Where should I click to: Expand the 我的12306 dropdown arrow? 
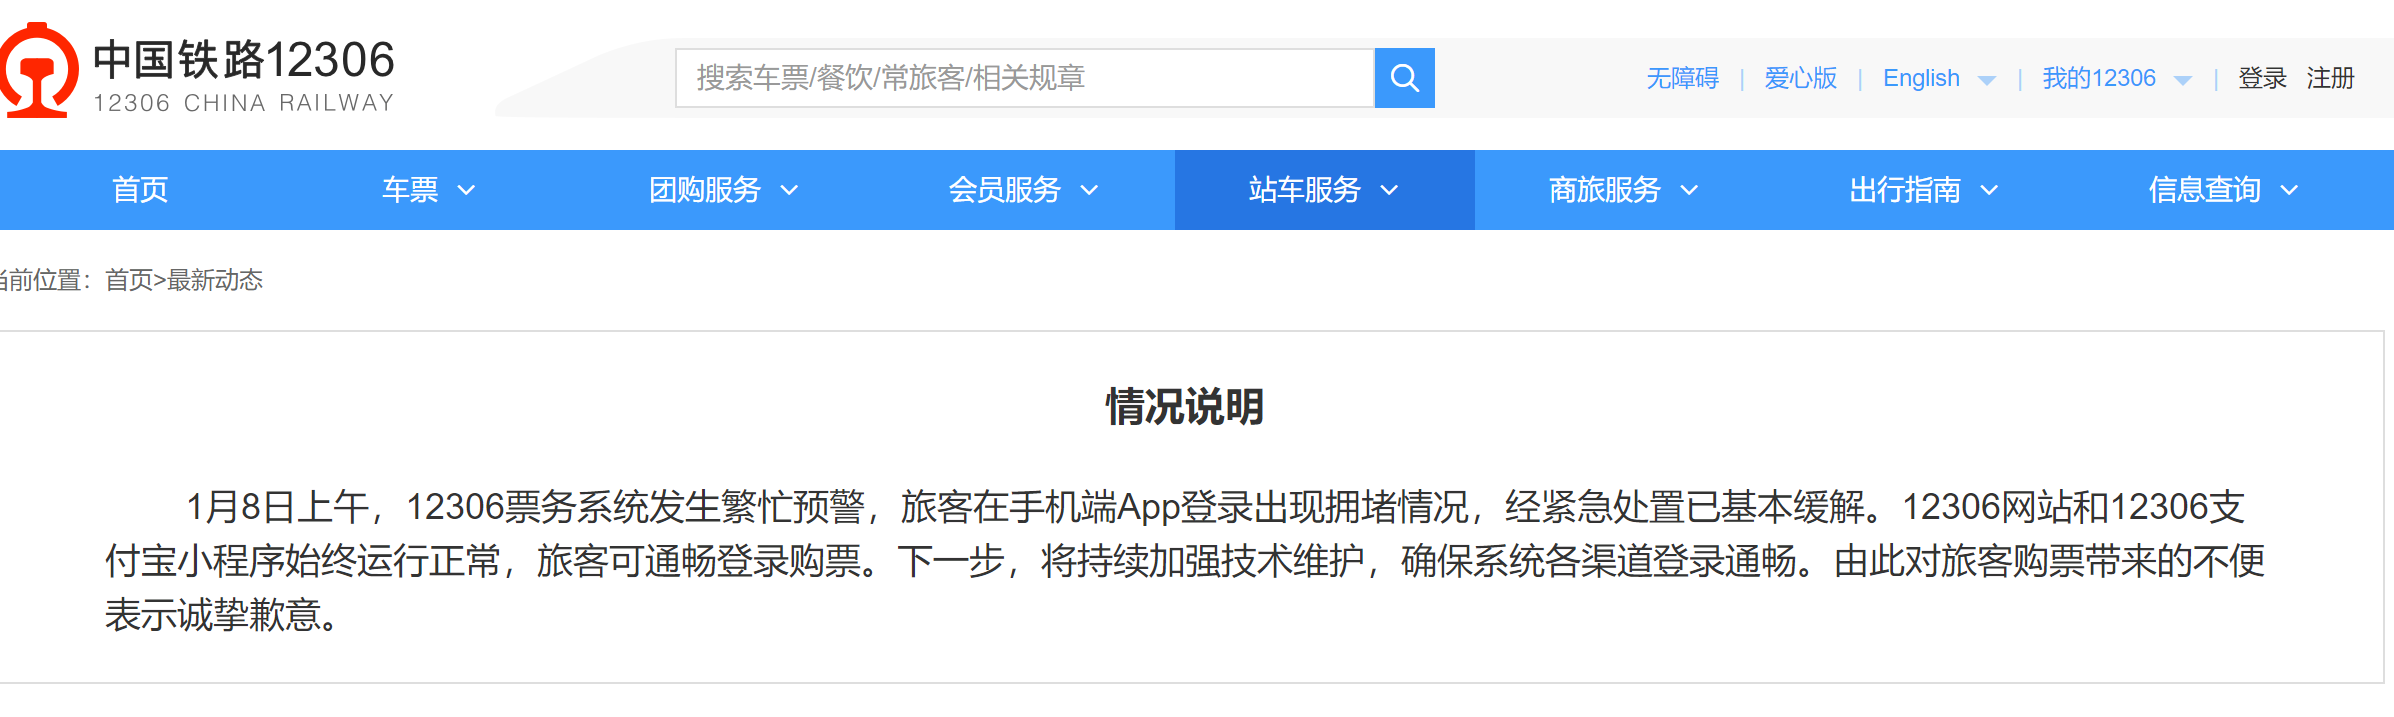[x=2183, y=81]
